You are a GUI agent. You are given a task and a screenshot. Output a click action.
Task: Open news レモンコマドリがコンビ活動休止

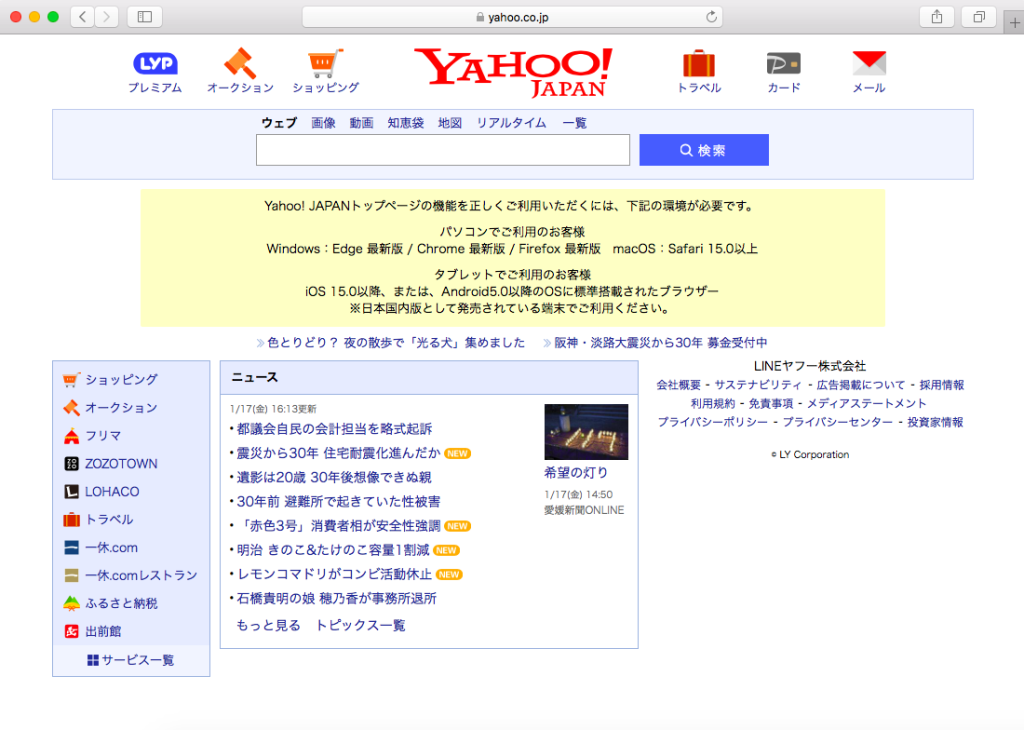pos(334,574)
